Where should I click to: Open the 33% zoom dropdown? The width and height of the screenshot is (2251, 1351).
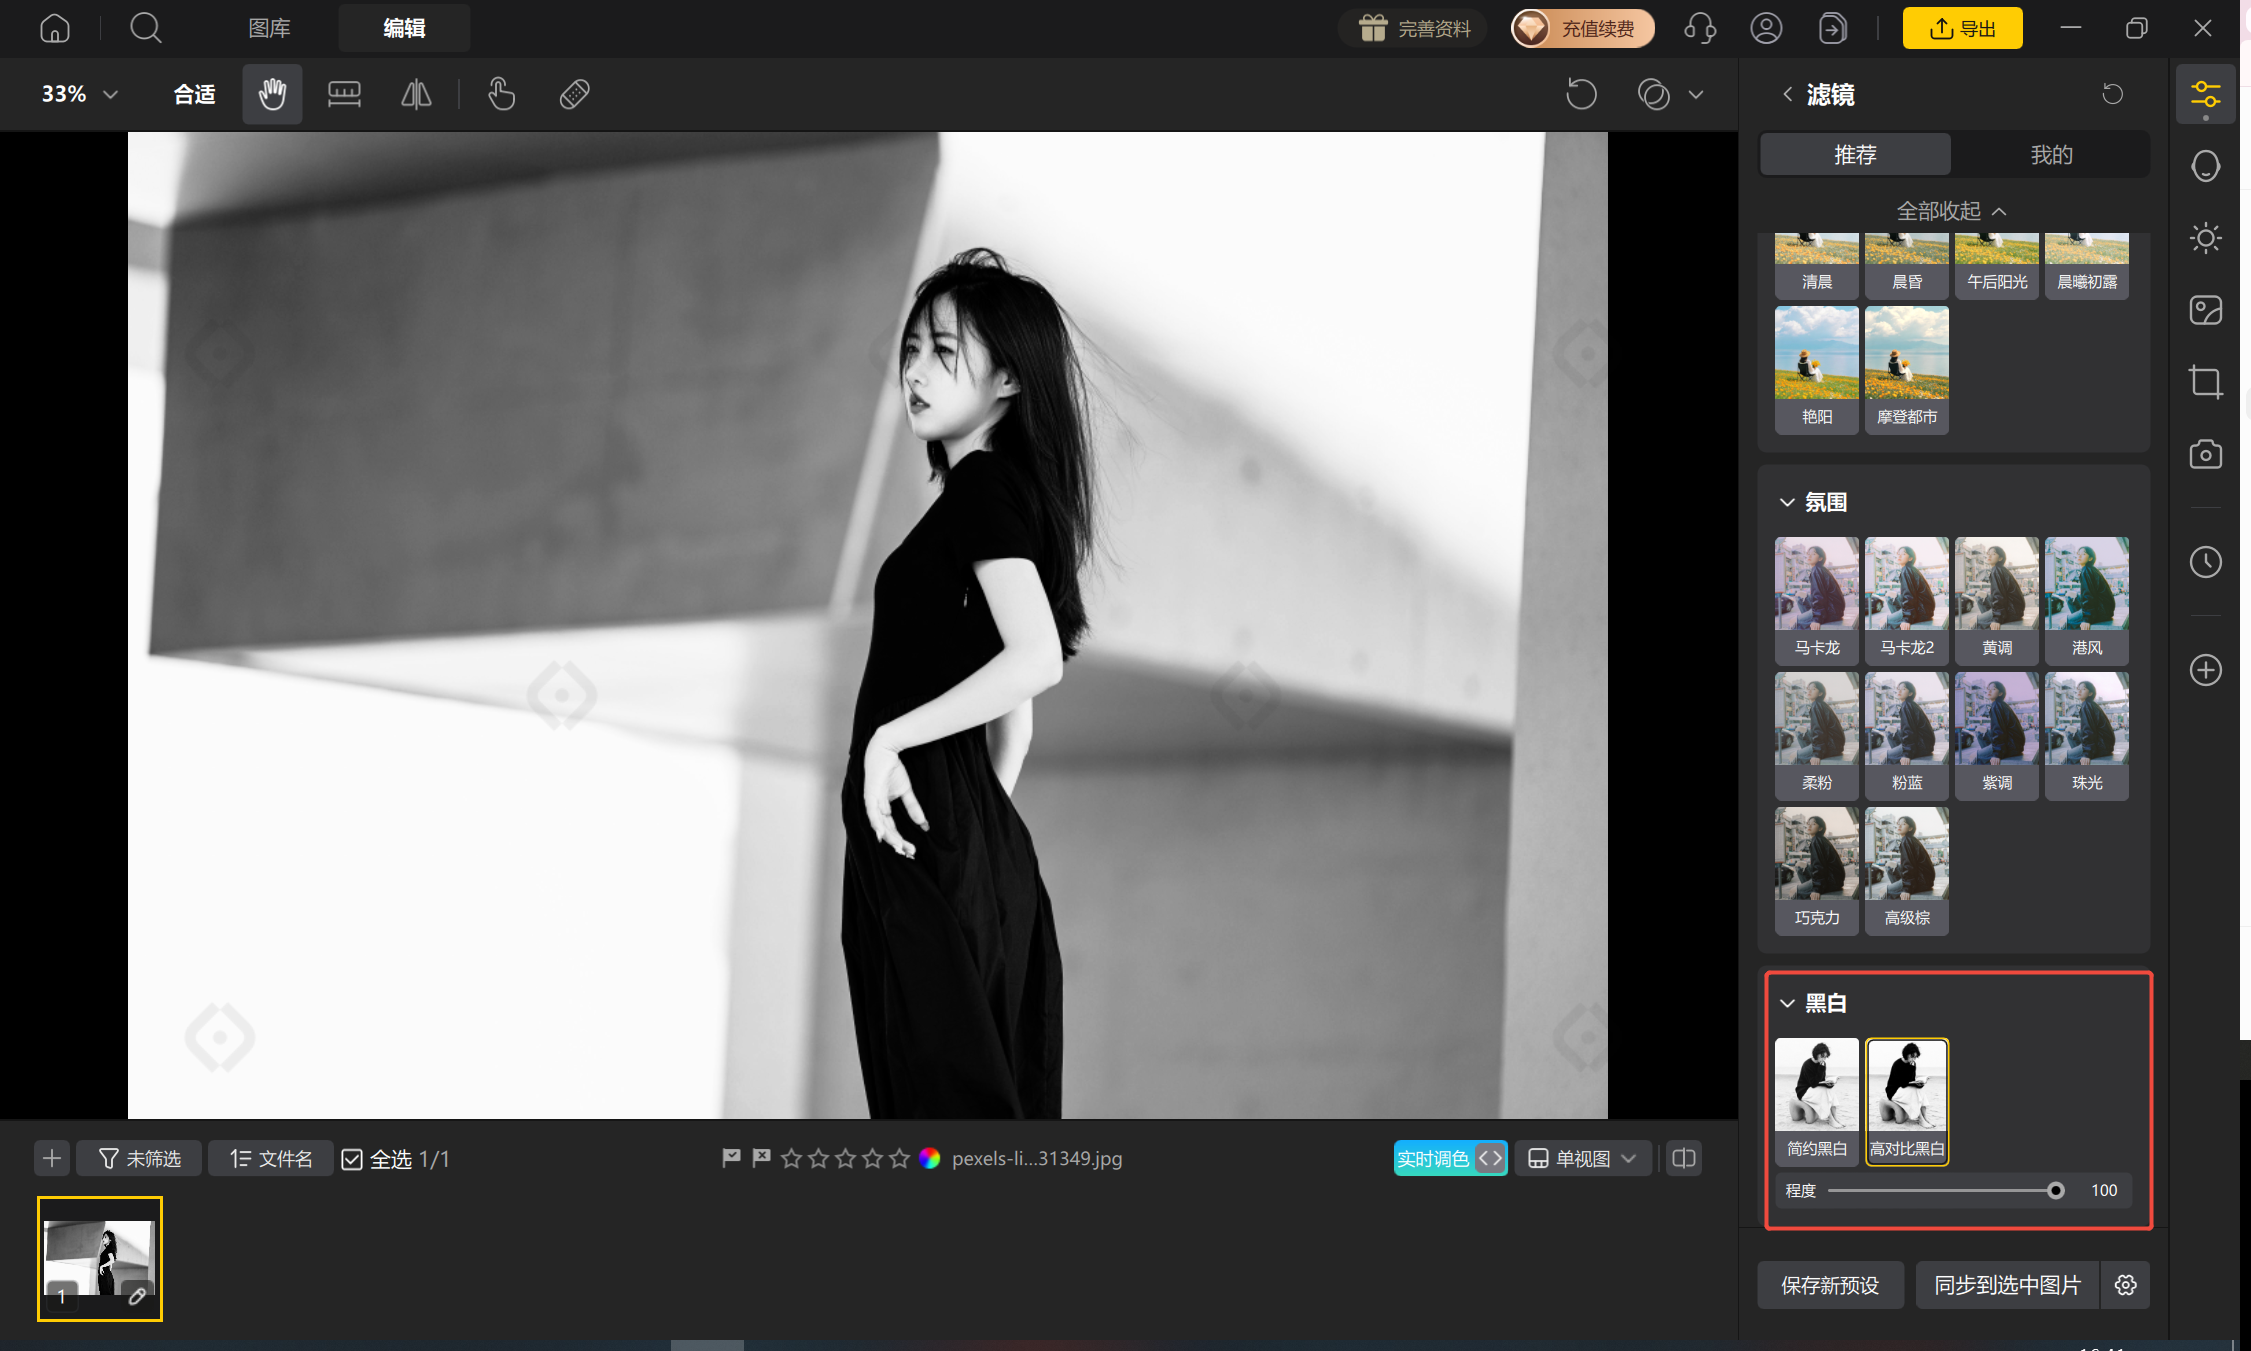(x=80, y=94)
